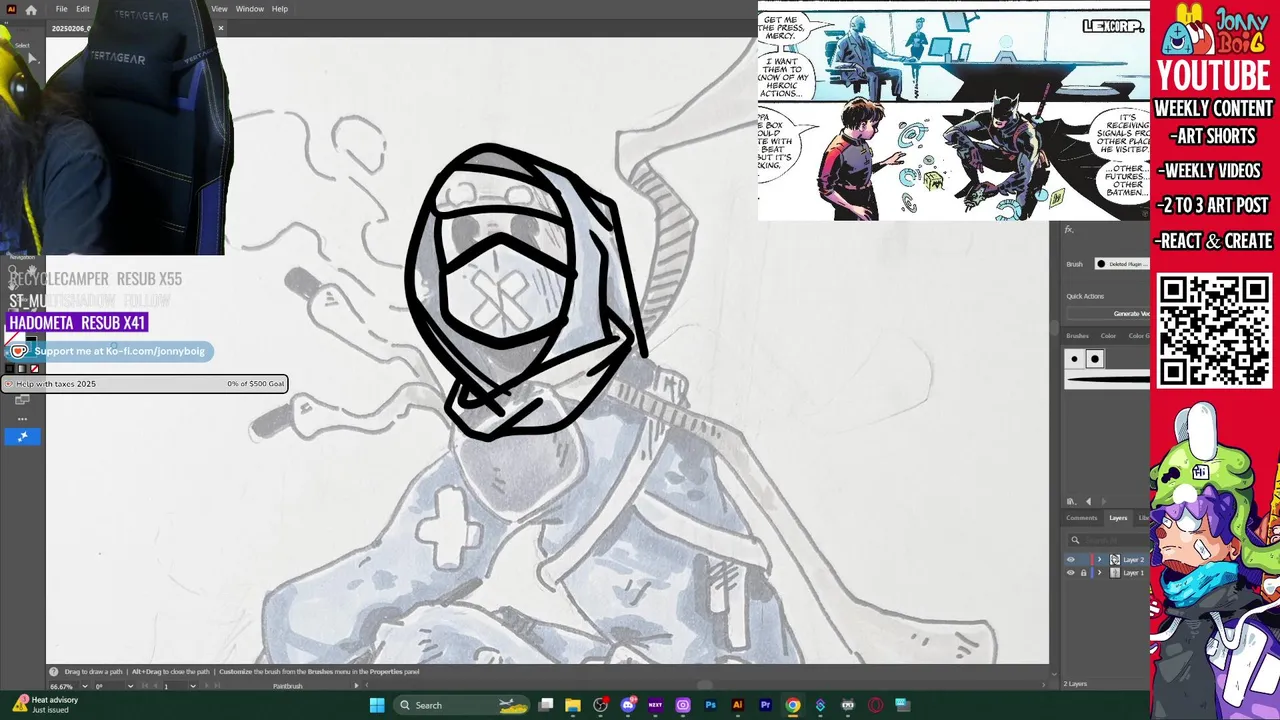Open OBS Studio from the taskbar
Viewport: 1280px width, 720px height.
pos(600,705)
